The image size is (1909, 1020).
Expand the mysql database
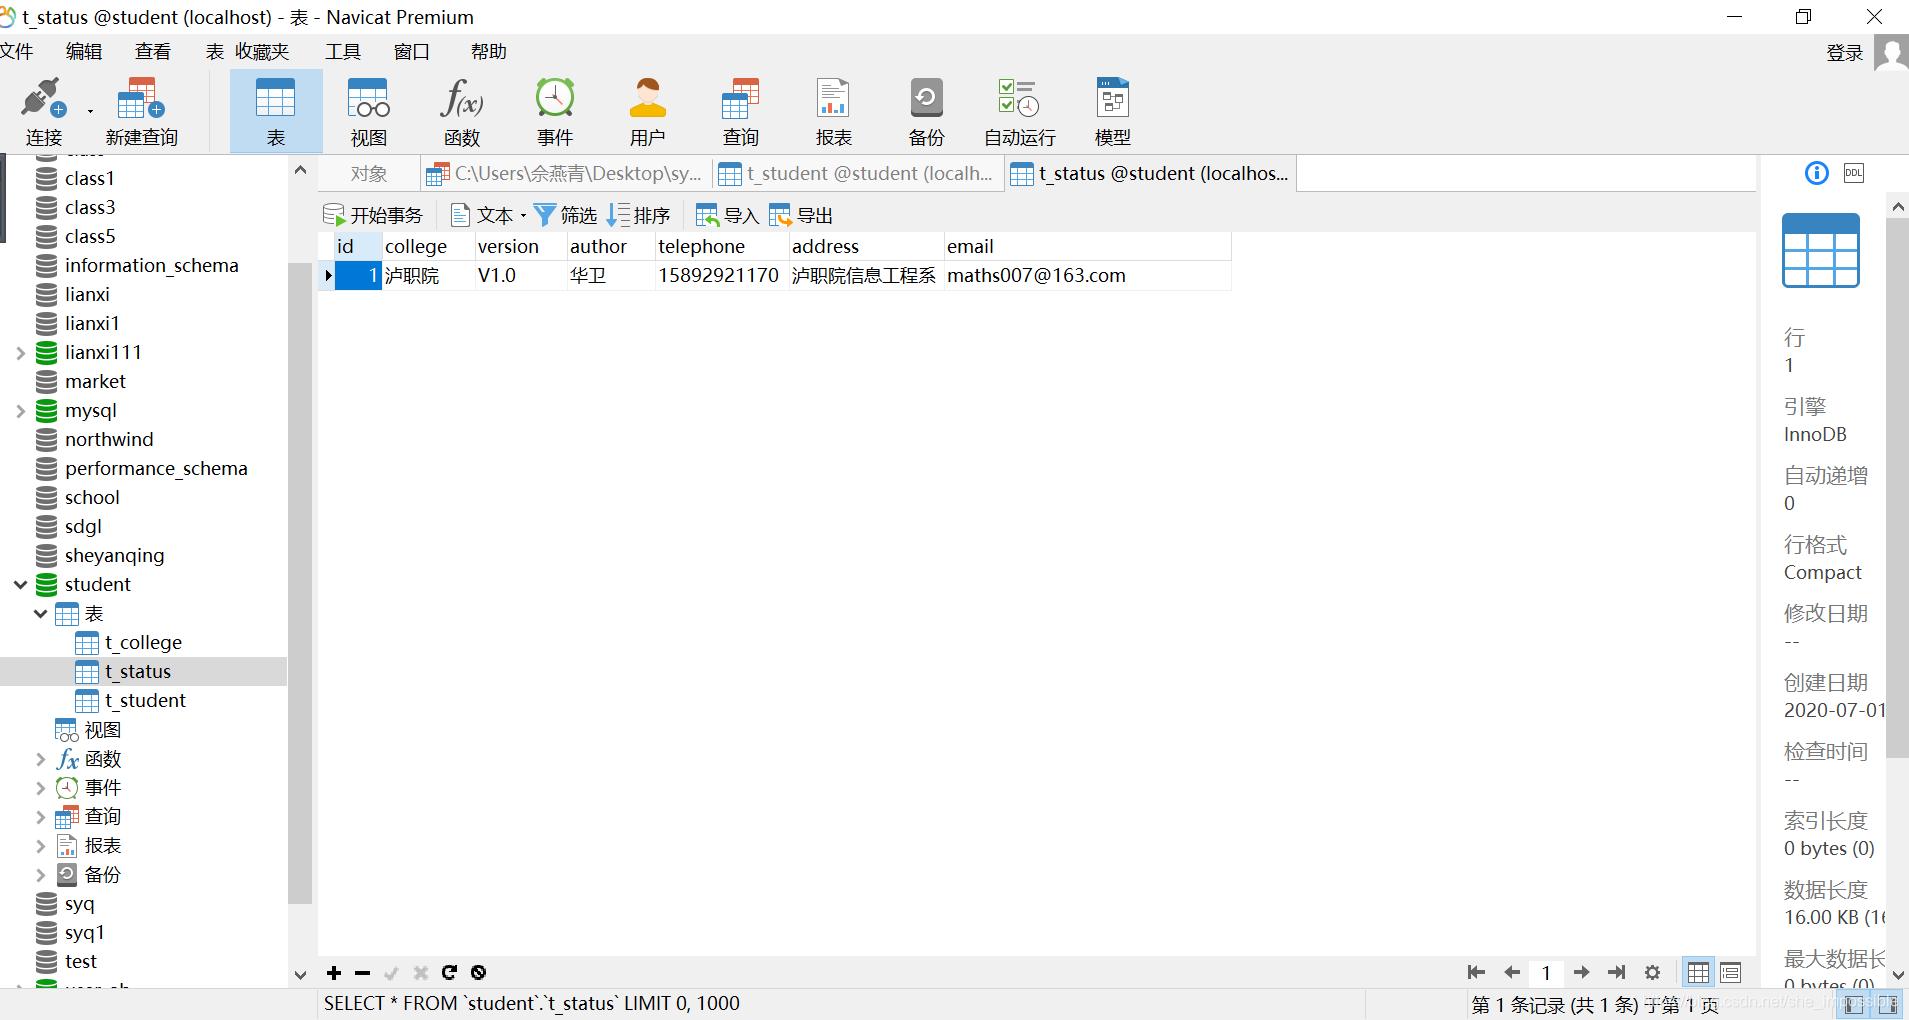20,411
